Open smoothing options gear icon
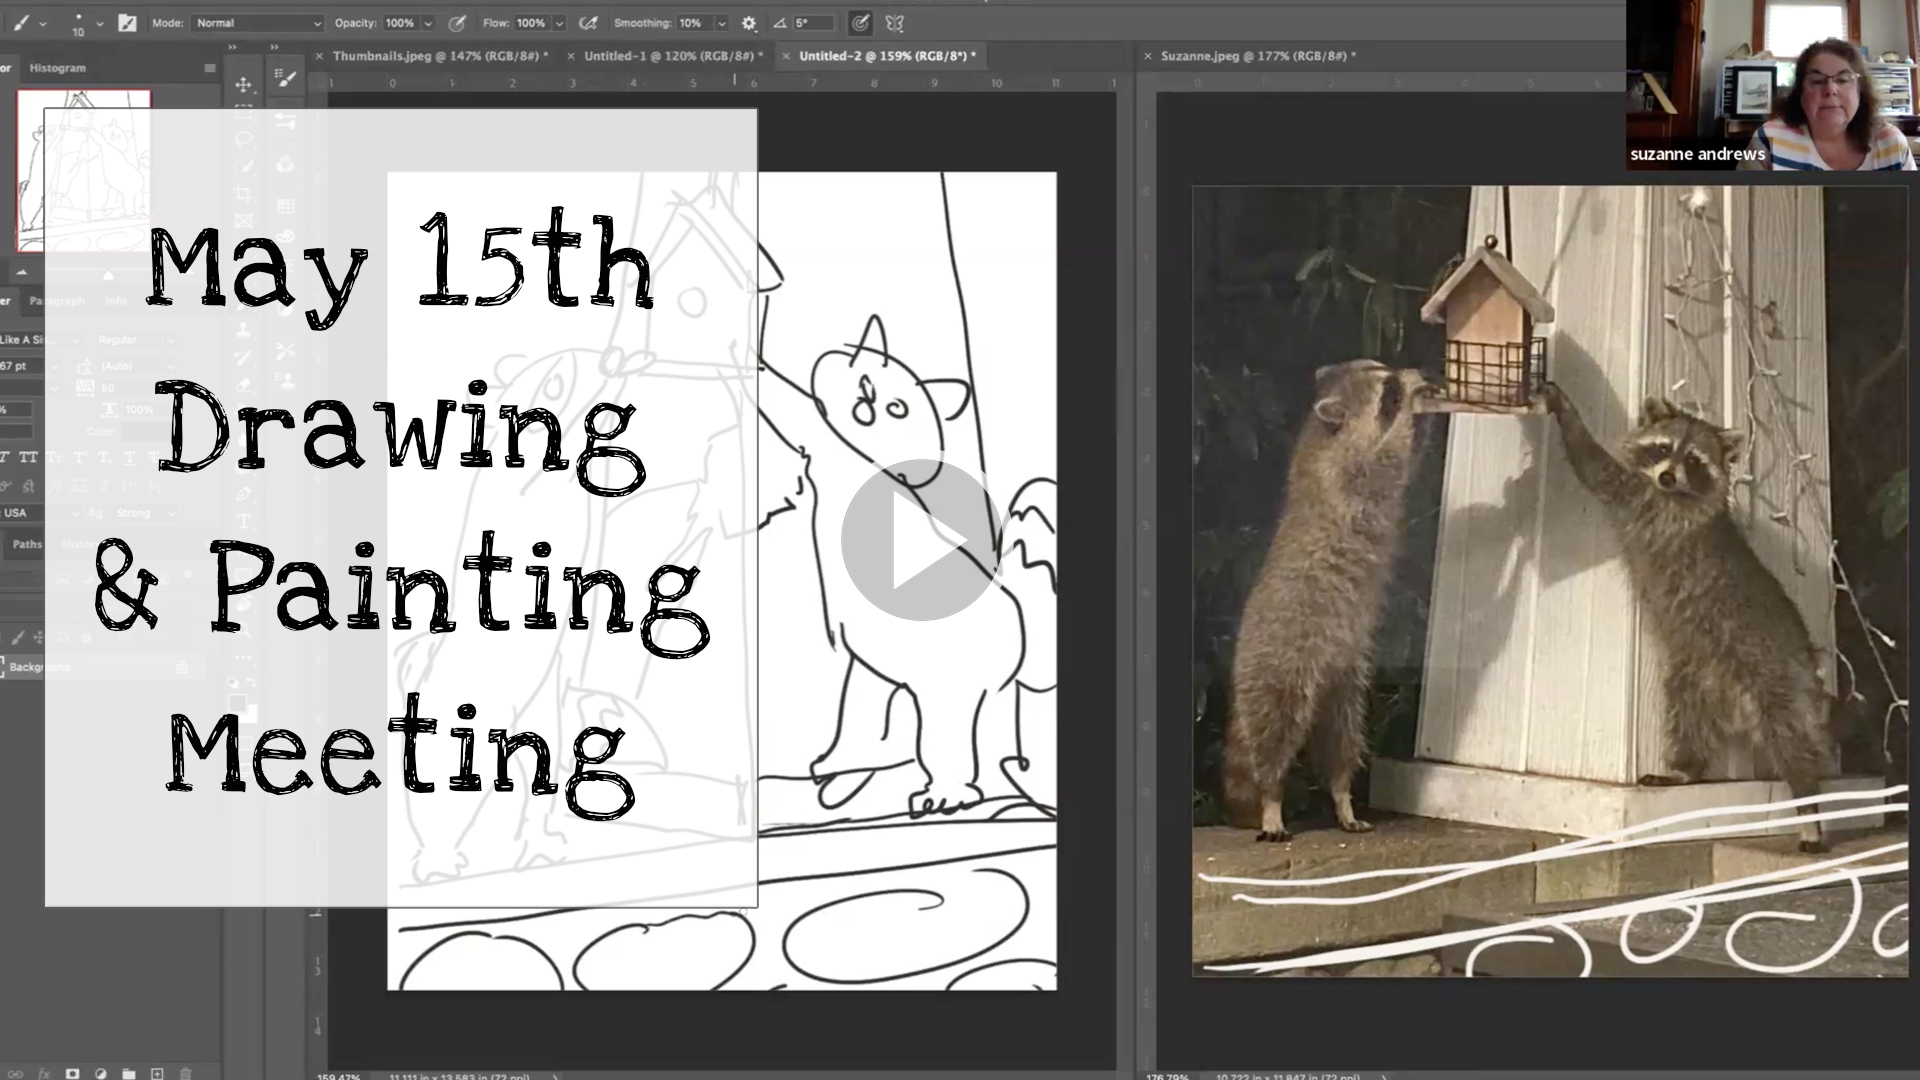 749,23
